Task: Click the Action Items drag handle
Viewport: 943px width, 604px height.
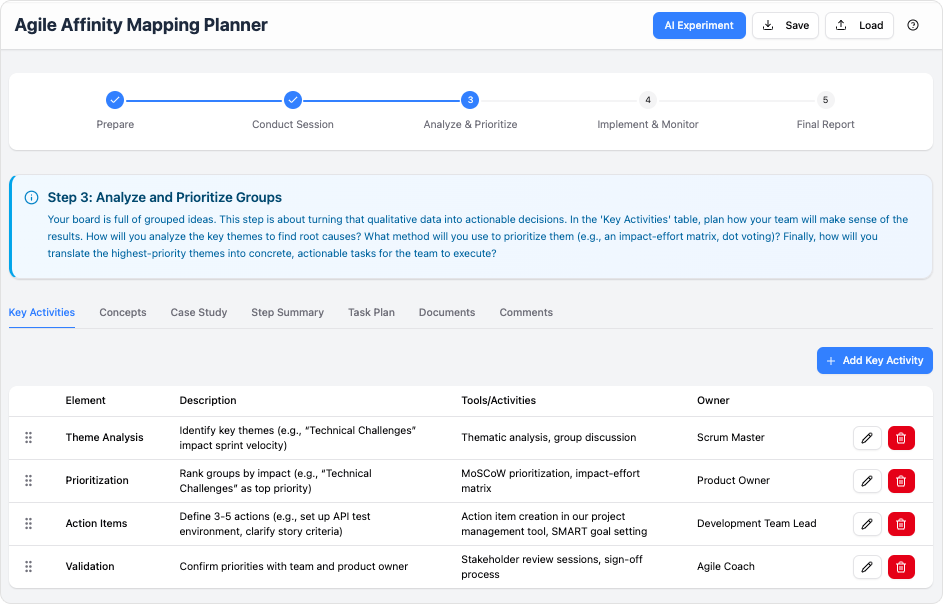Action: coord(28,523)
